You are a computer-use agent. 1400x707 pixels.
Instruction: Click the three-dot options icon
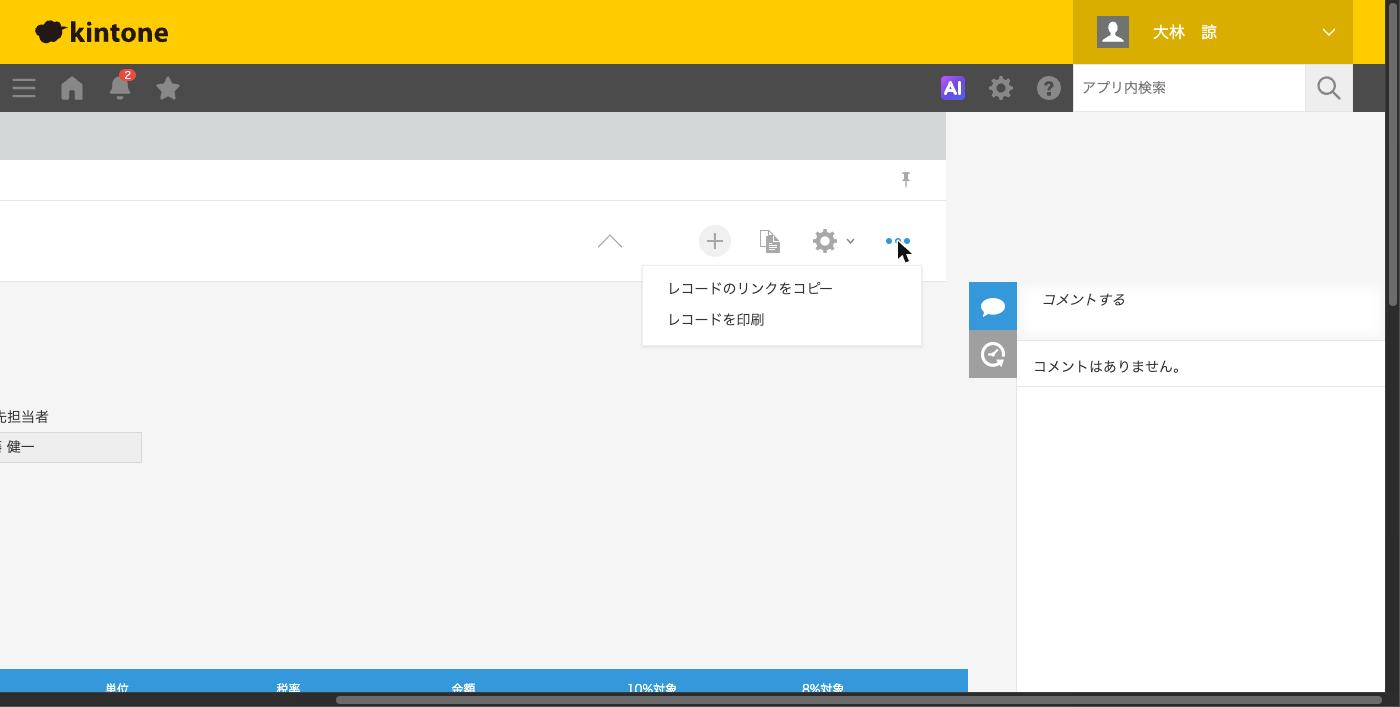coord(898,241)
